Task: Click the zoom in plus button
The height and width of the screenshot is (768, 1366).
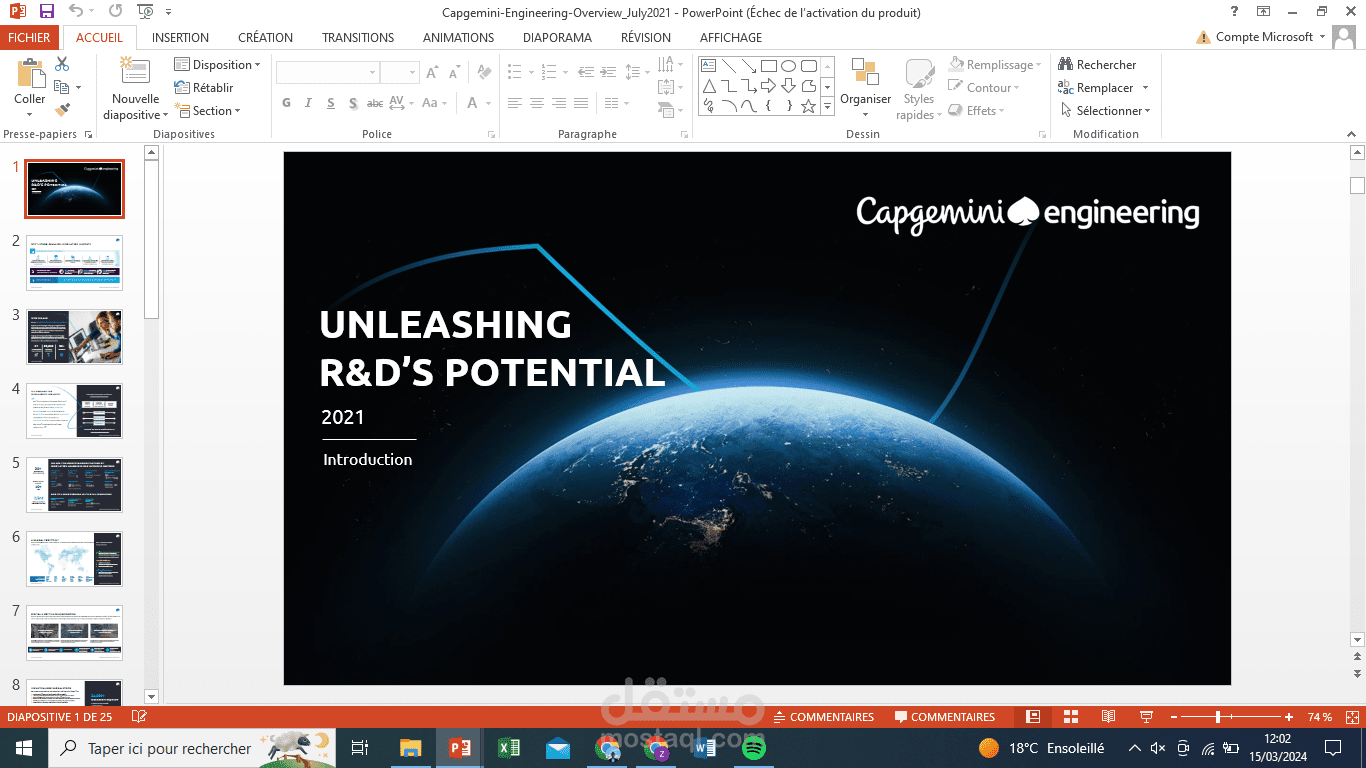Action: 1289,717
